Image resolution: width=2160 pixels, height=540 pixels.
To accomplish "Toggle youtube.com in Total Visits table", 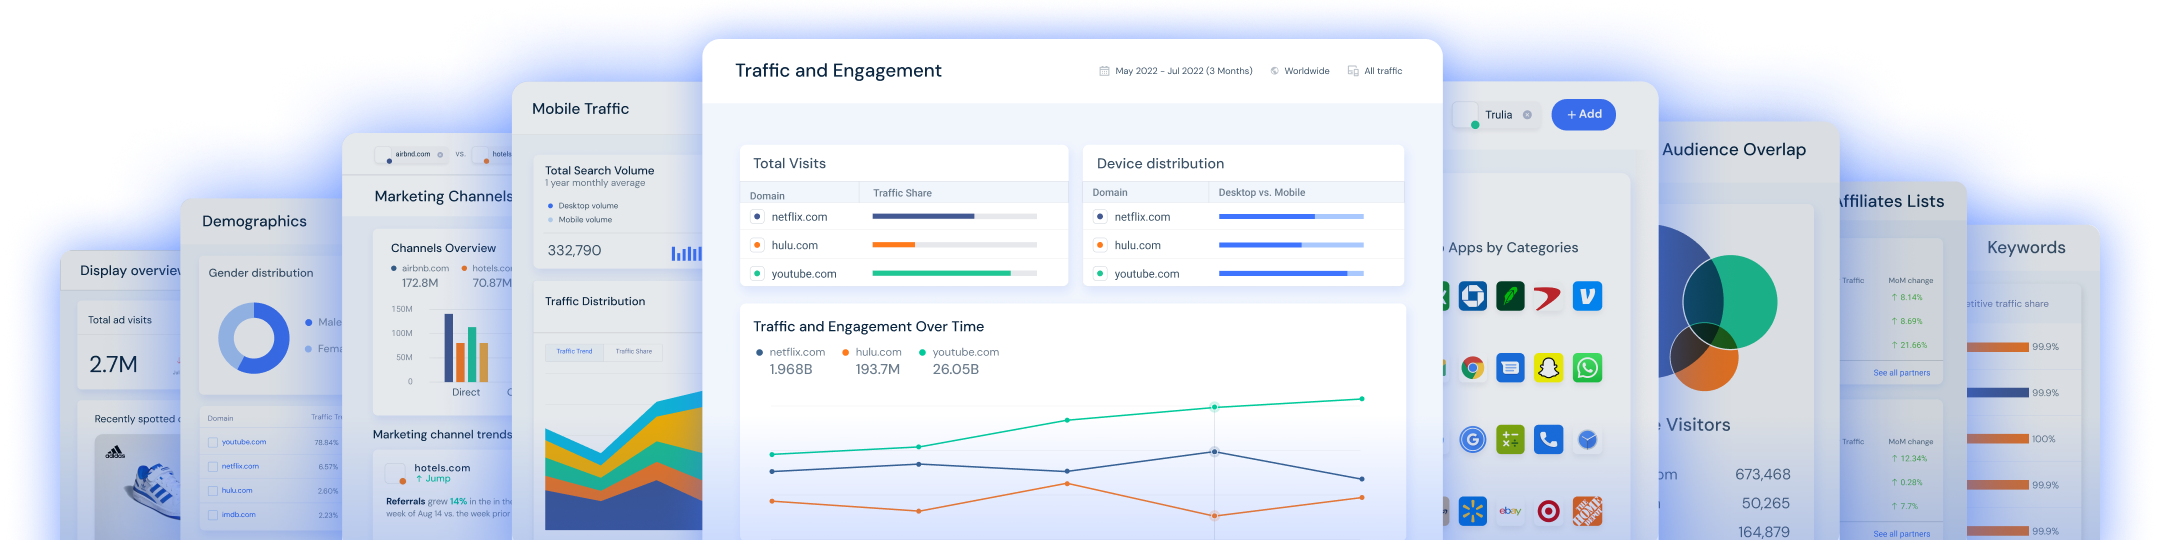I will [757, 273].
